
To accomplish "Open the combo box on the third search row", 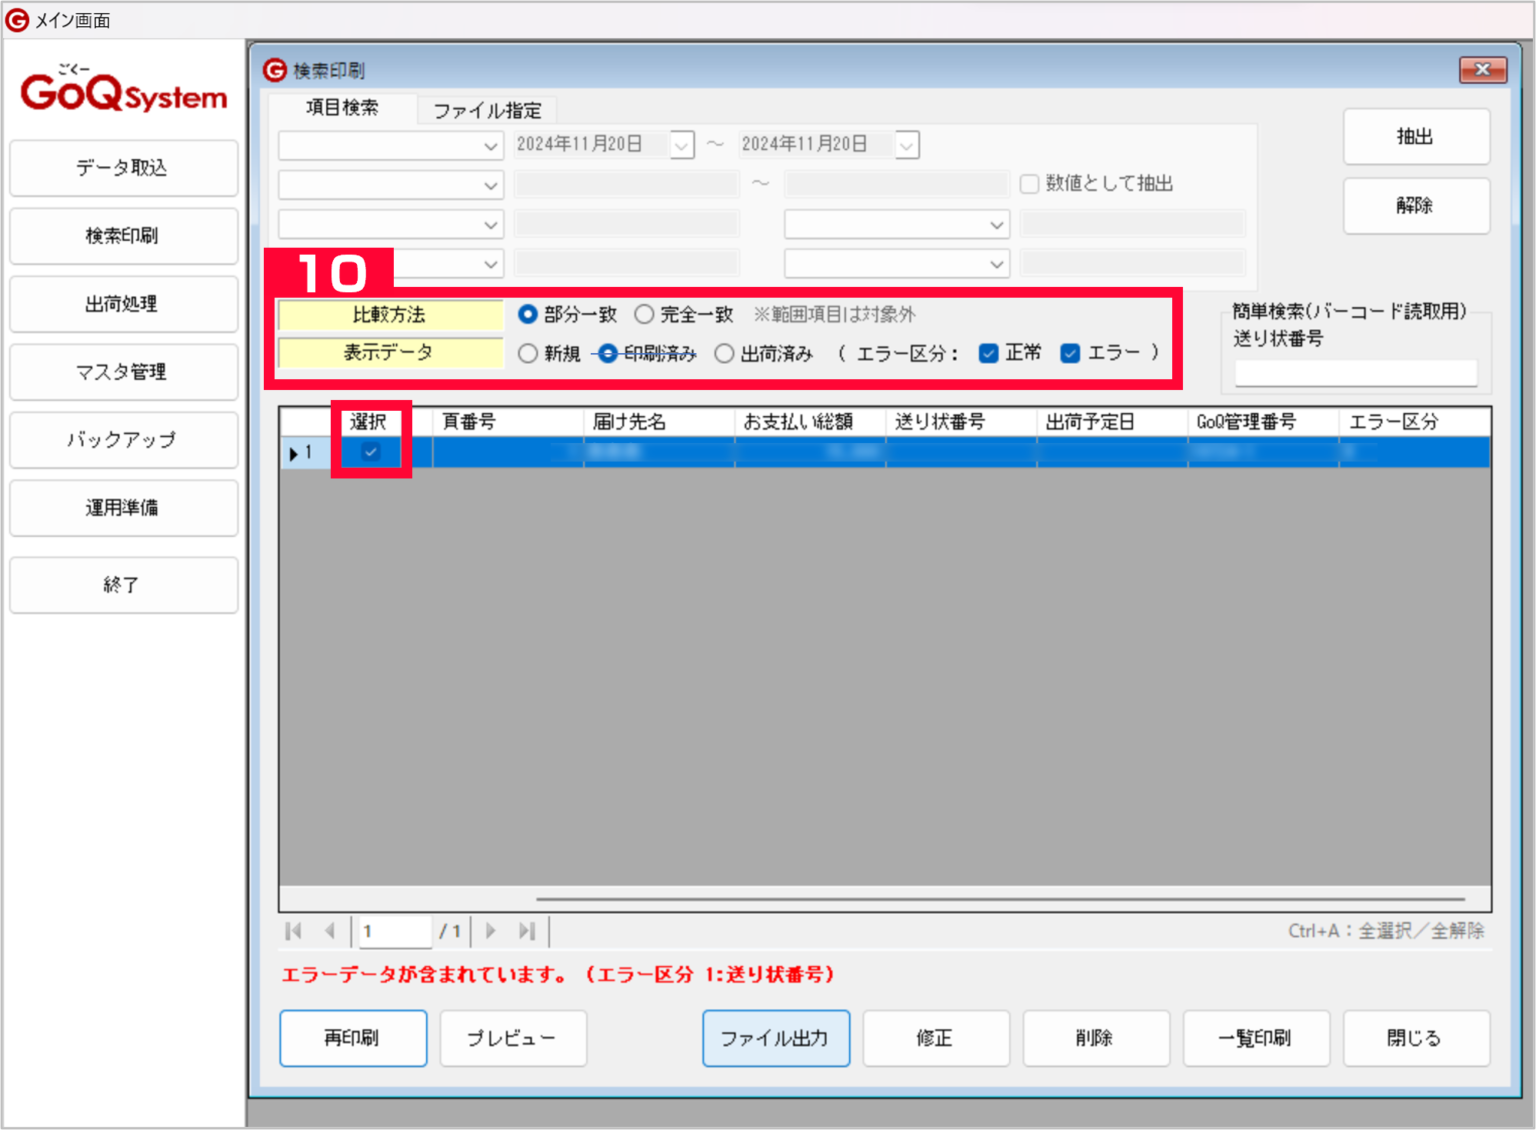I will 491,224.
